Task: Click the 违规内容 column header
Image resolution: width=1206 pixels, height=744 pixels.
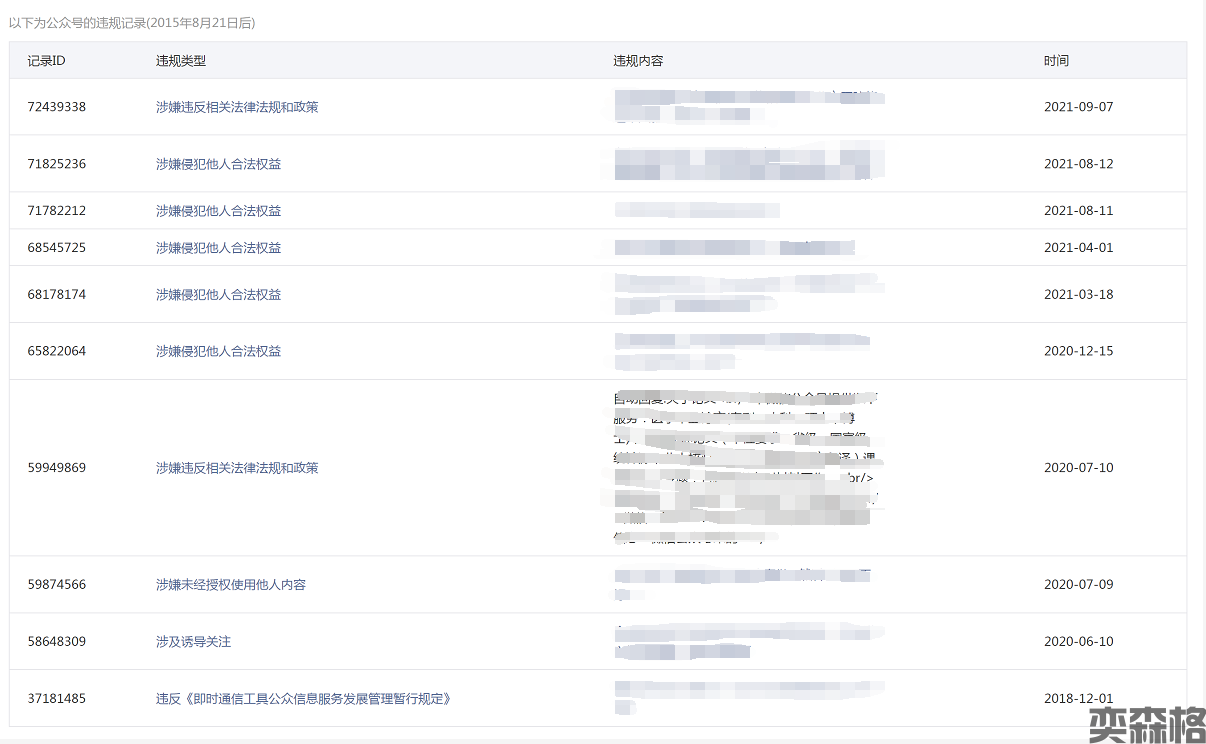Action: (638, 61)
